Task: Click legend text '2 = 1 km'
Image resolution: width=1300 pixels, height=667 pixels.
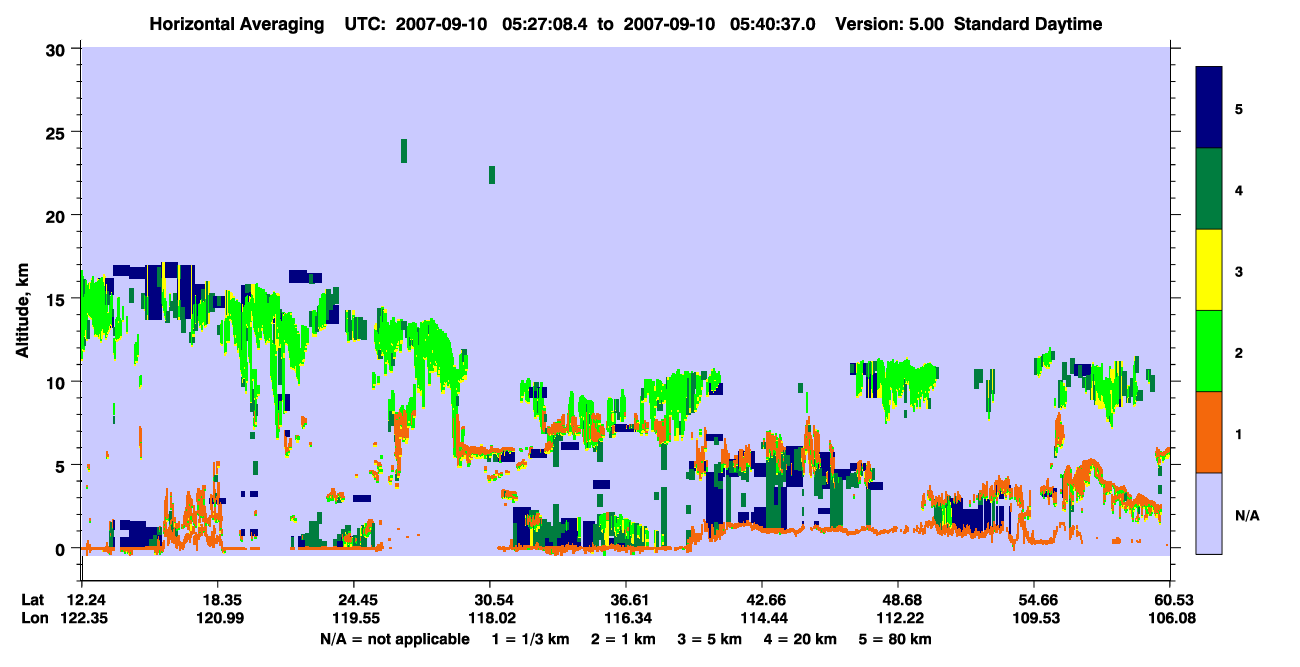Action: (623, 639)
